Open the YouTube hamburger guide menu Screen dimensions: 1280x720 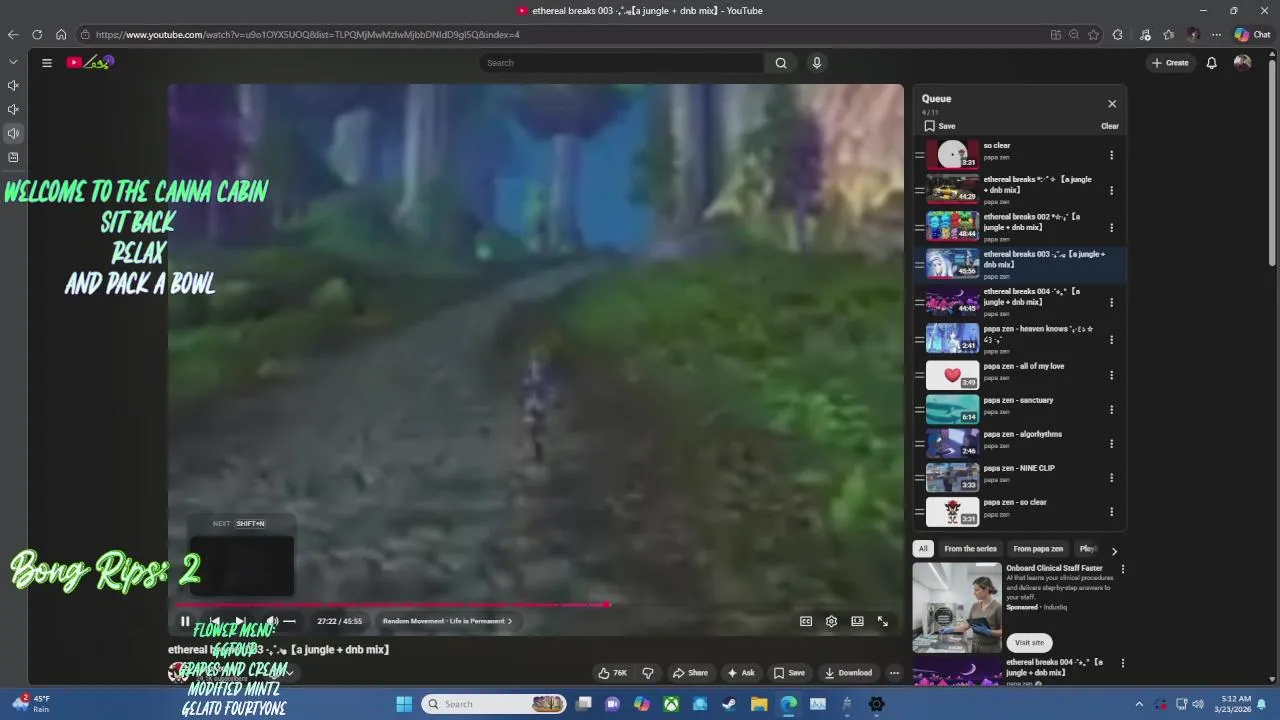click(47, 63)
